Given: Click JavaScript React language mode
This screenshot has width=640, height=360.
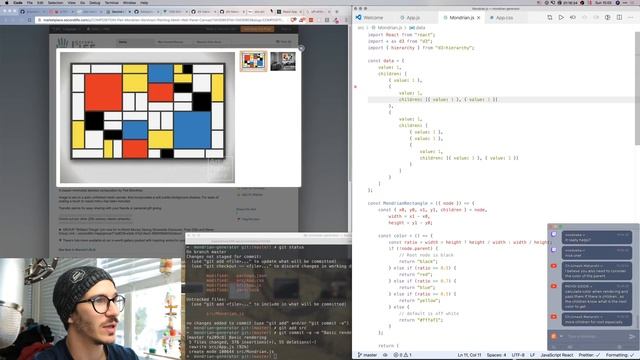Looking at the screenshot, I should [x=557, y=355].
